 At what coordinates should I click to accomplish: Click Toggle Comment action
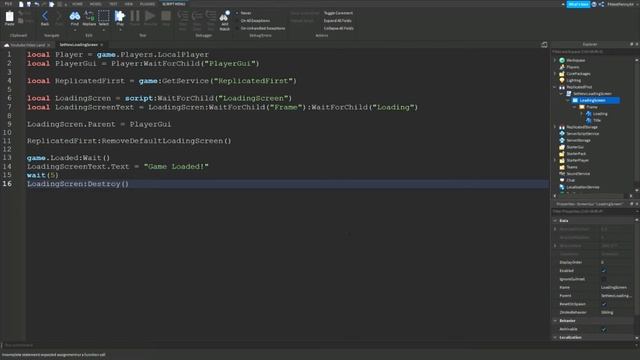coord(338,13)
